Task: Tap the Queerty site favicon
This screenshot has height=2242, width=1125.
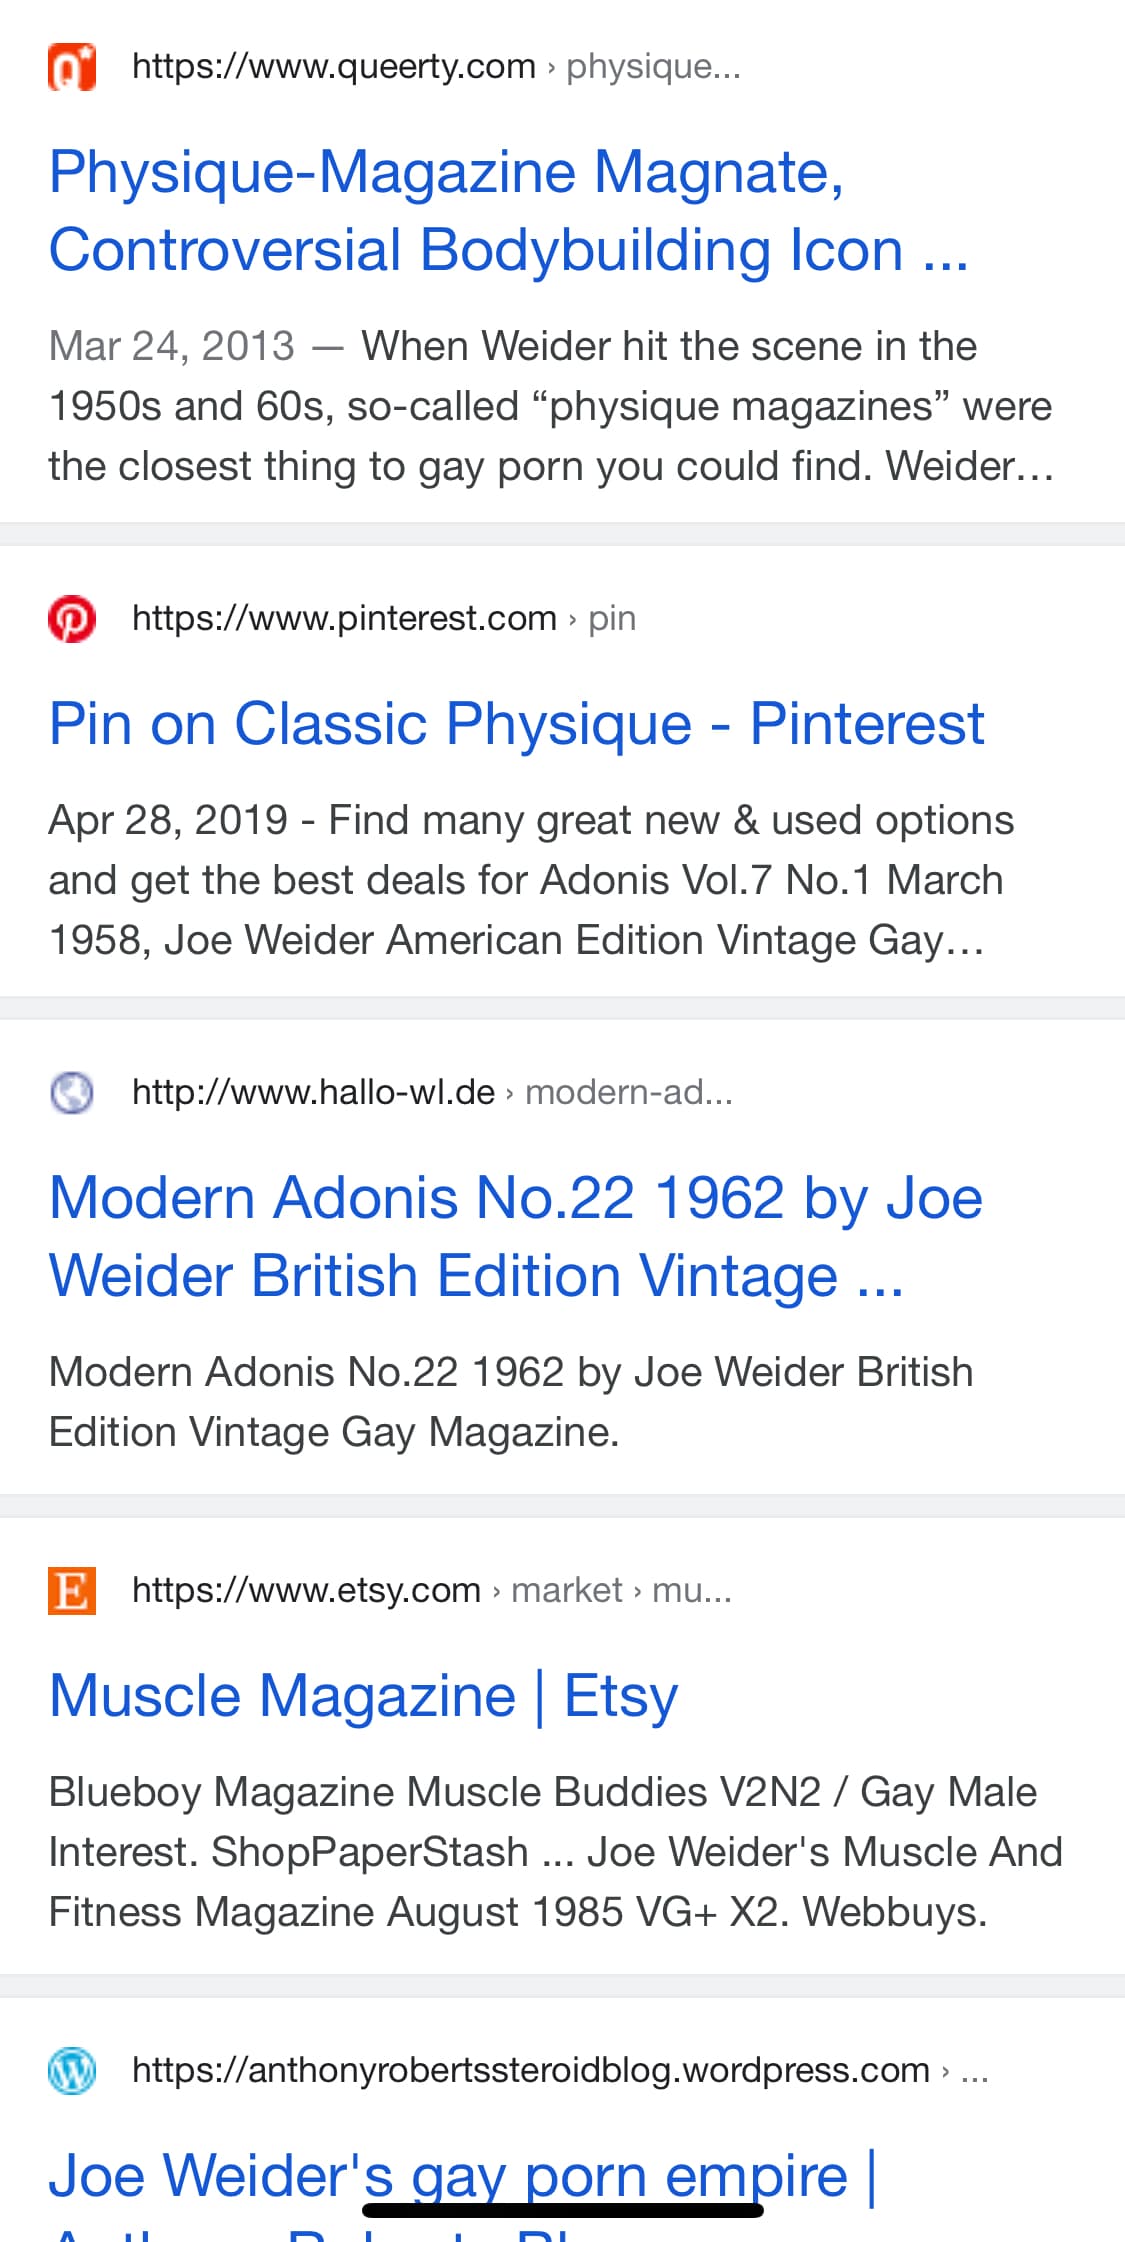Action: [72, 67]
